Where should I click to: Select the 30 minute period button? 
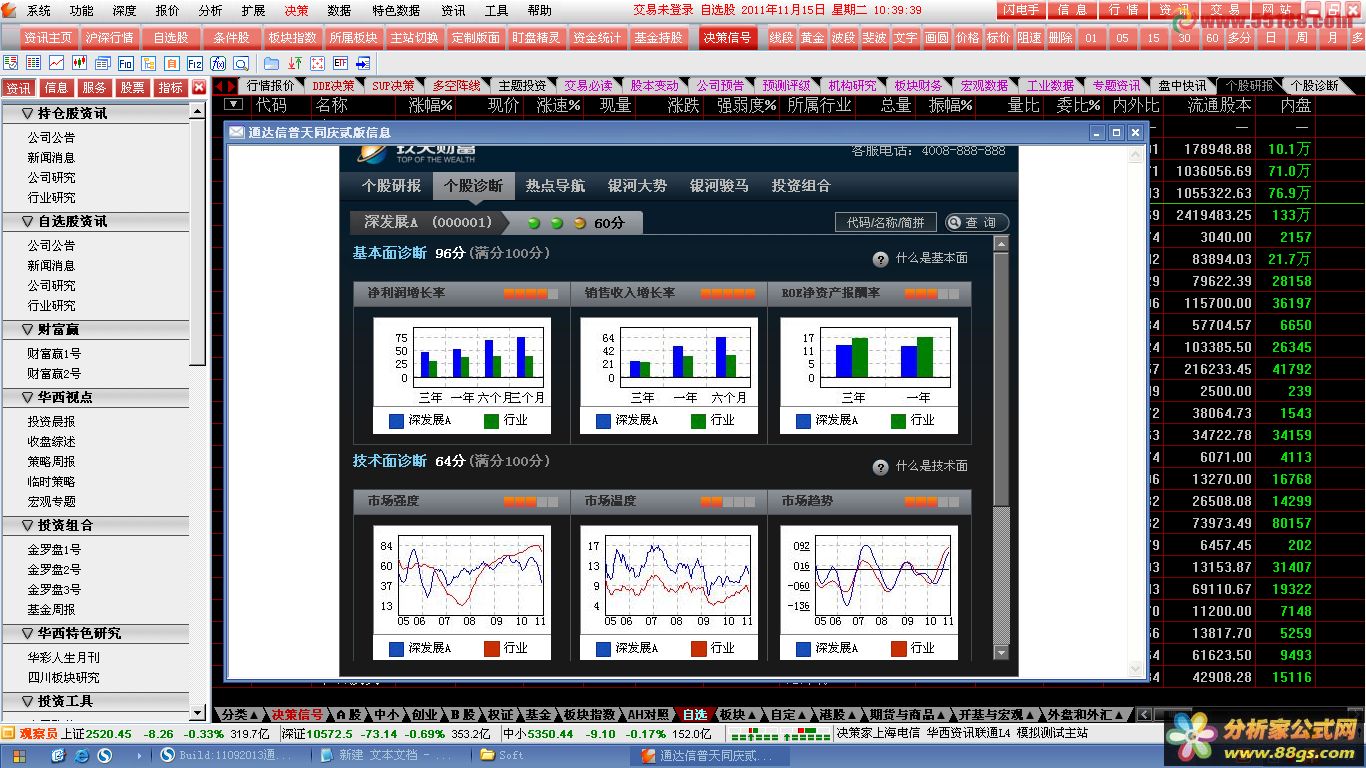pos(1184,38)
